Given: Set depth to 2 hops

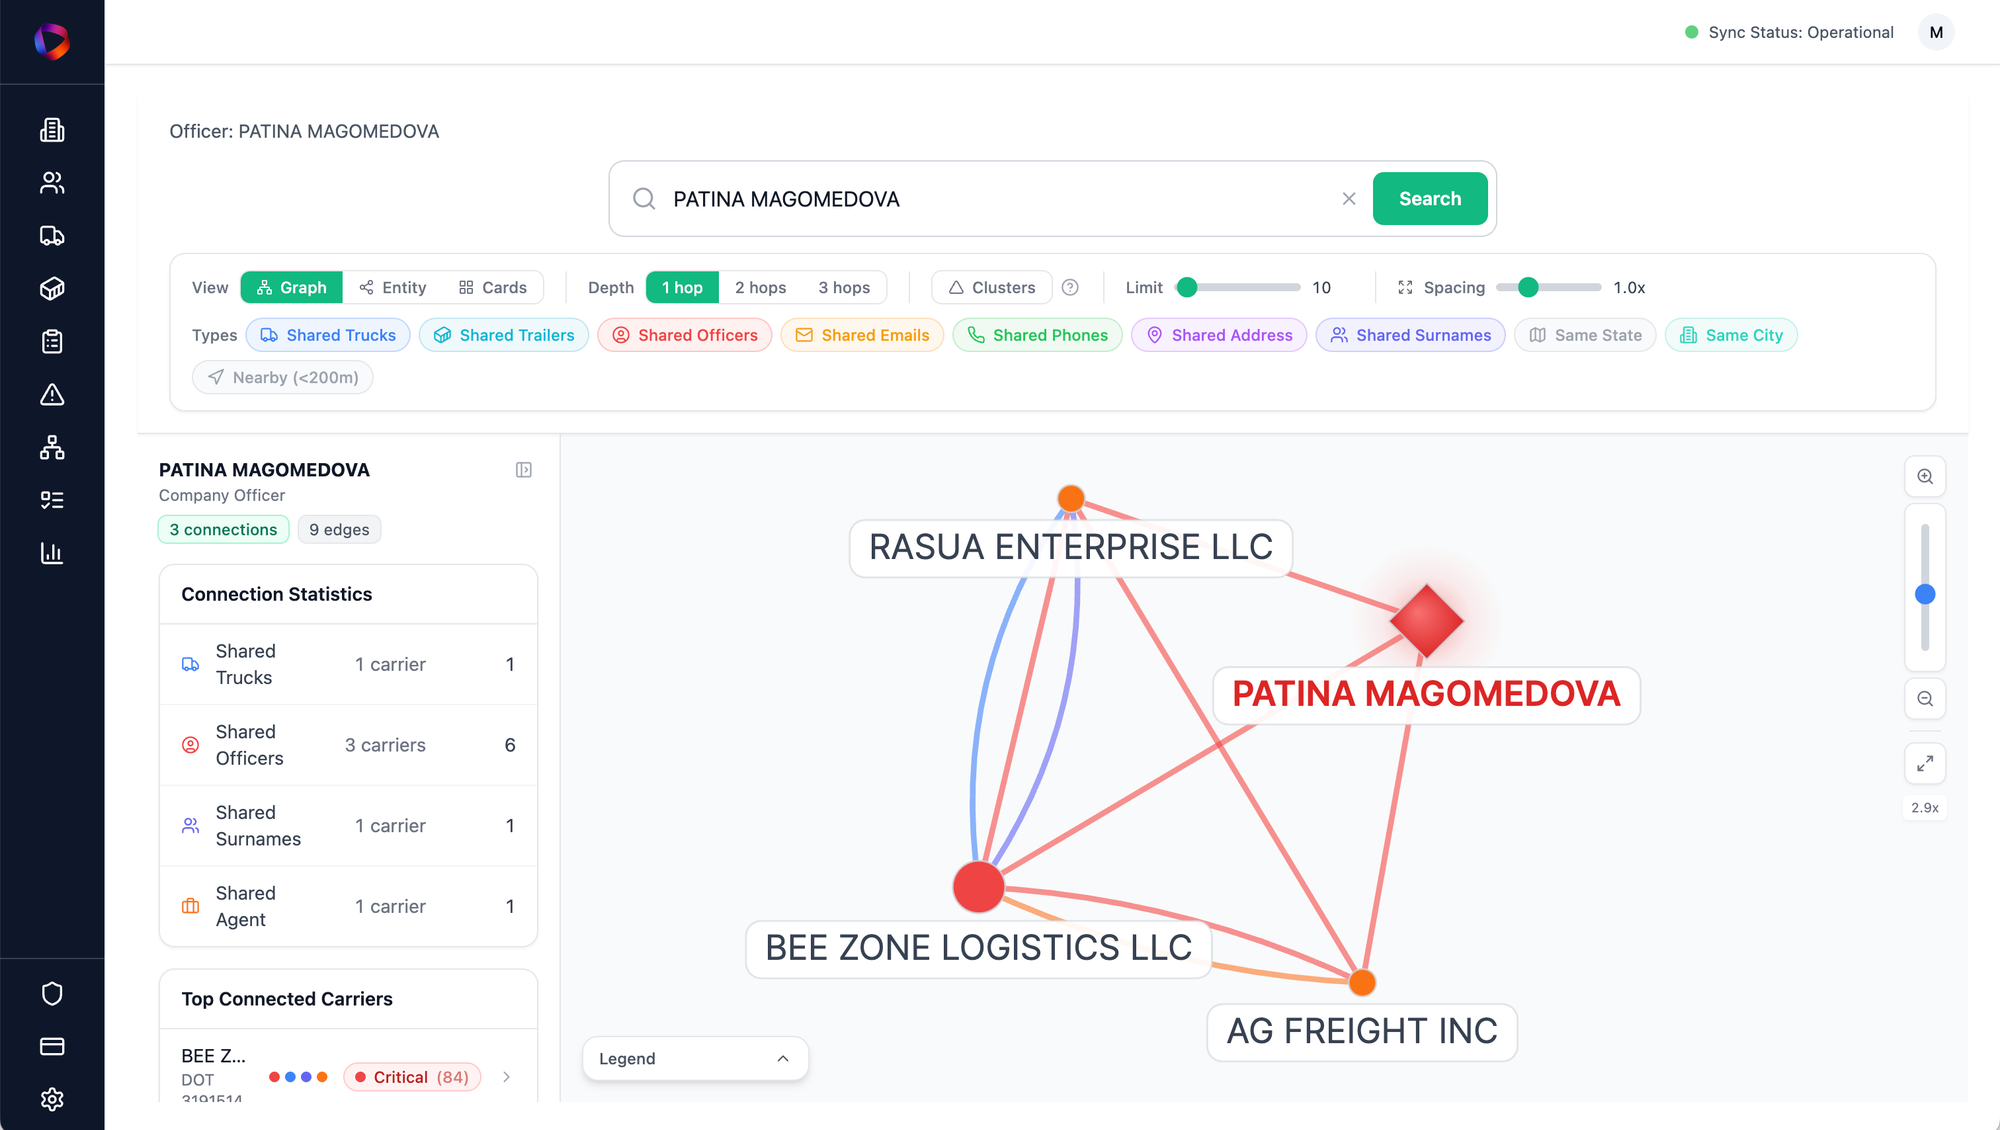Looking at the screenshot, I should pyautogui.click(x=760, y=287).
